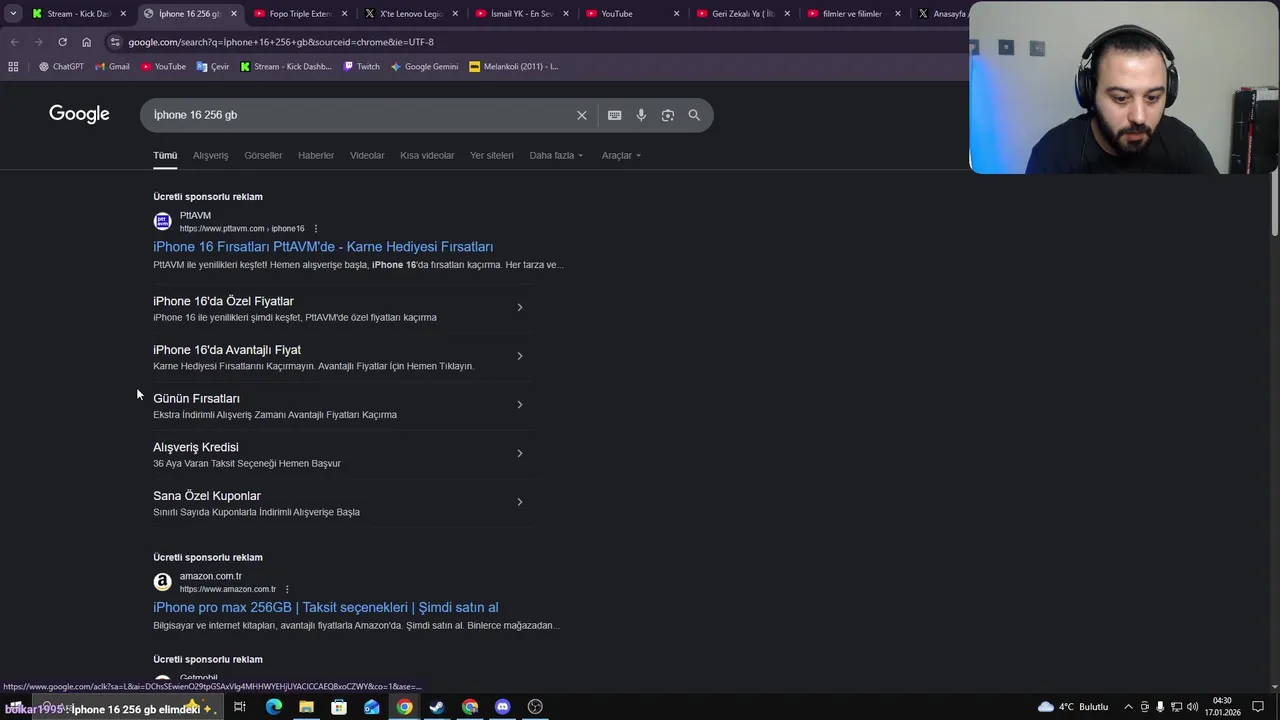This screenshot has height=720, width=1280.
Task: Open three-dot menu beside amazon.com.tr URL
Action: 287,589
